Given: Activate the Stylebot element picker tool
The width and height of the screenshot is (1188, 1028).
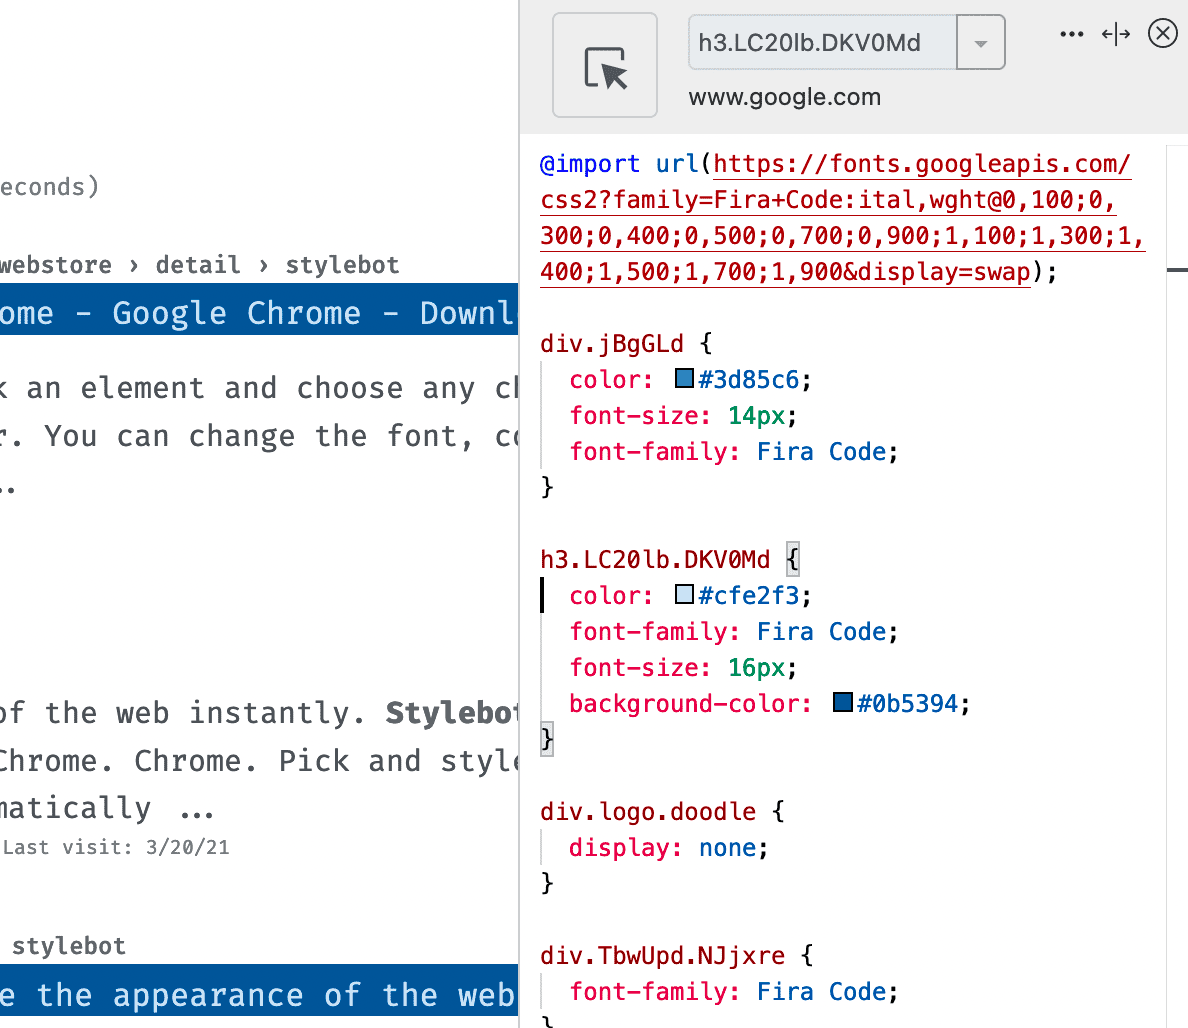Looking at the screenshot, I should tap(605, 64).
